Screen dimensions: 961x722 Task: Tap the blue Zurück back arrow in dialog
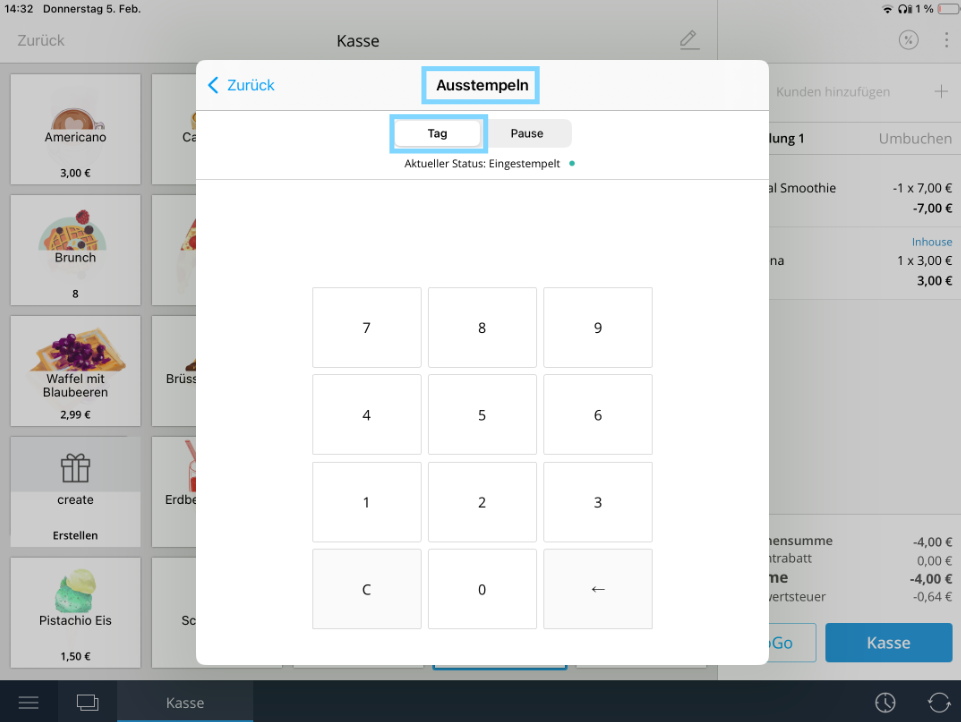[241, 85]
